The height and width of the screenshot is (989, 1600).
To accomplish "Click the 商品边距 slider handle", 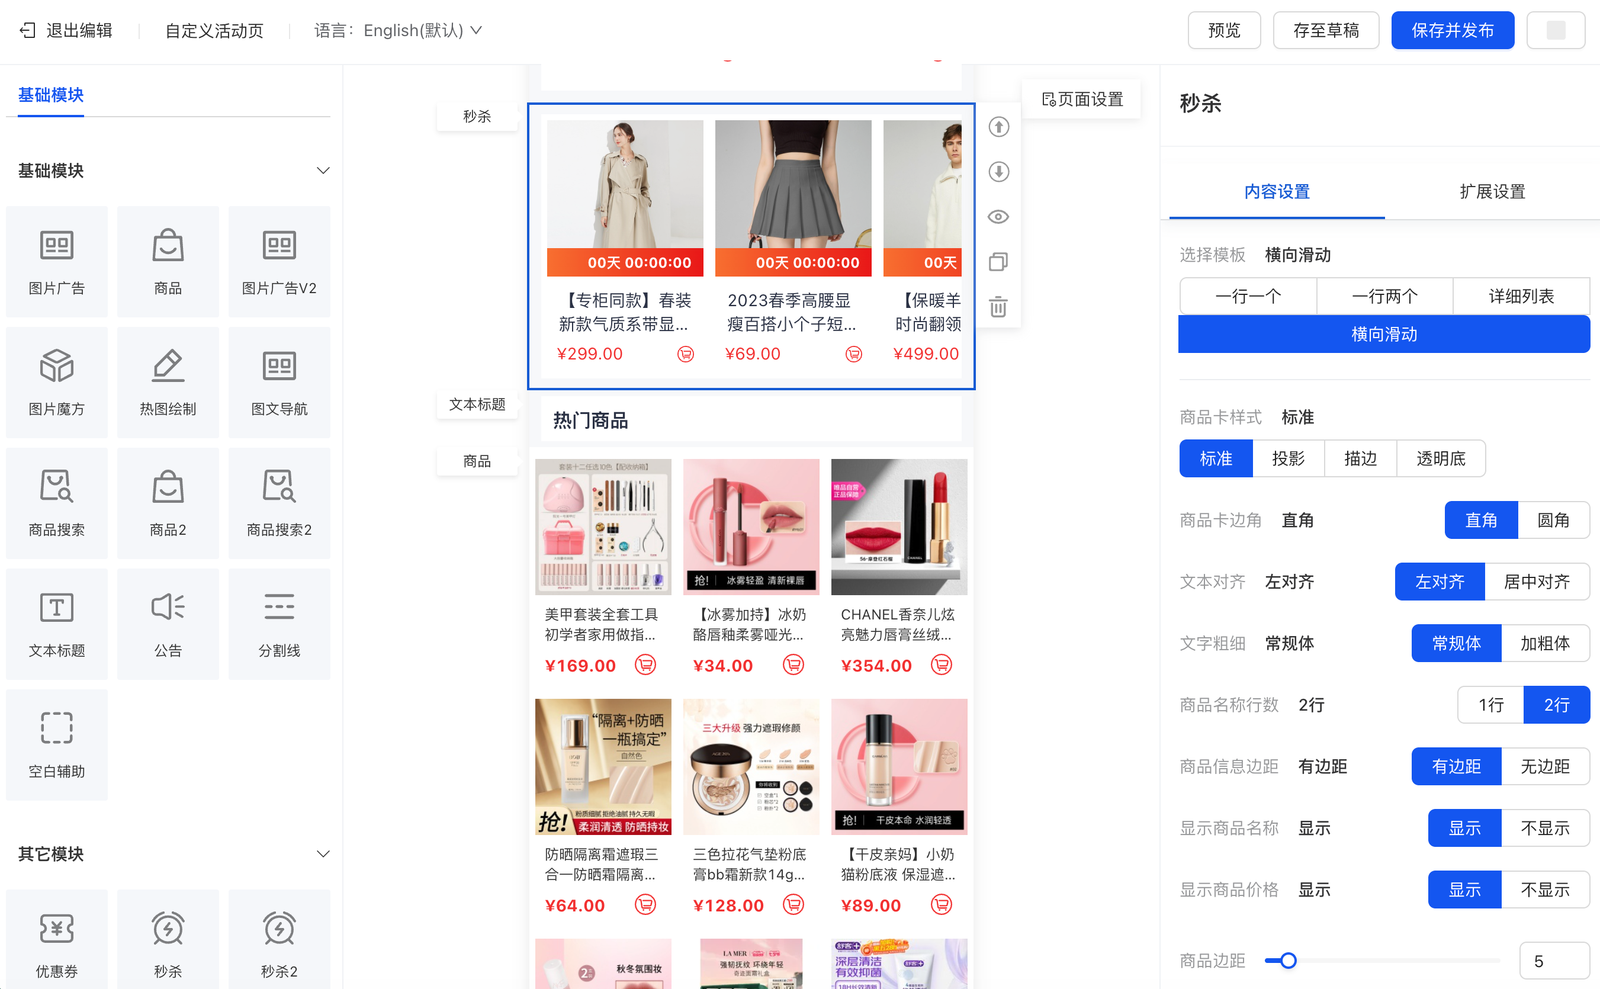I will pos(1288,961).
